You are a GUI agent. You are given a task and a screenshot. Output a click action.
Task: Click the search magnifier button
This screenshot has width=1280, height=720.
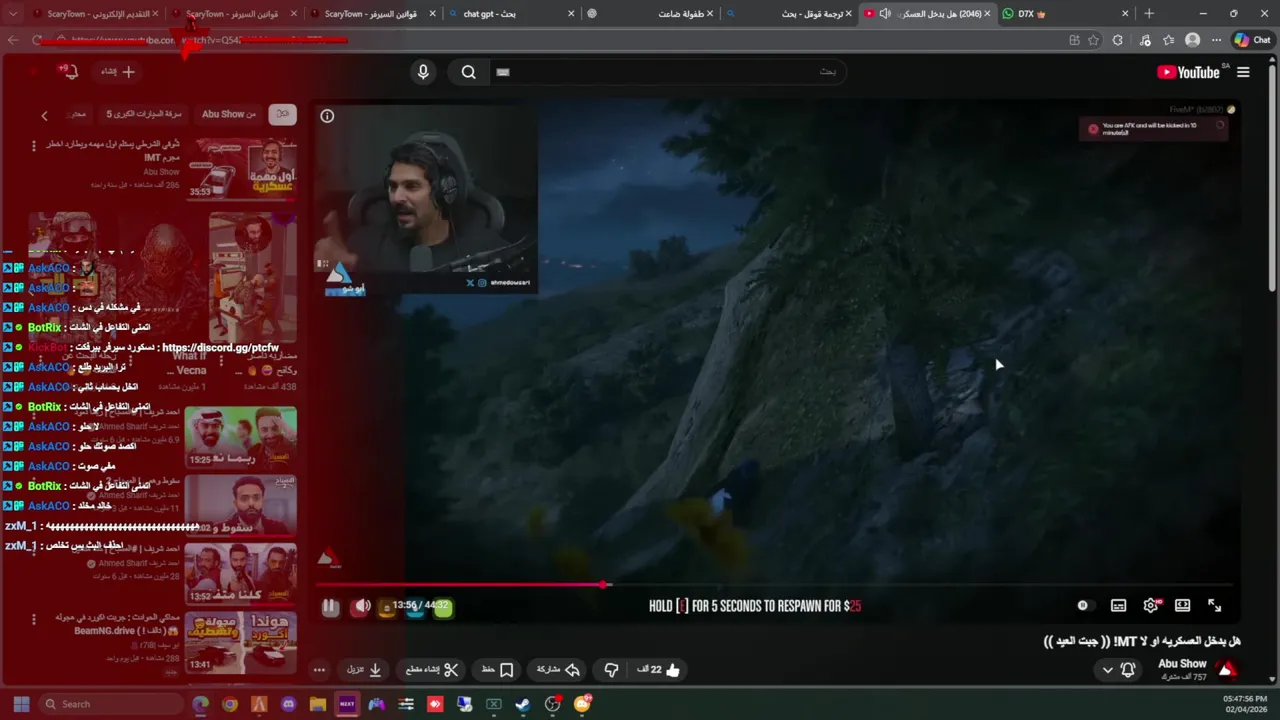point(468,72)
